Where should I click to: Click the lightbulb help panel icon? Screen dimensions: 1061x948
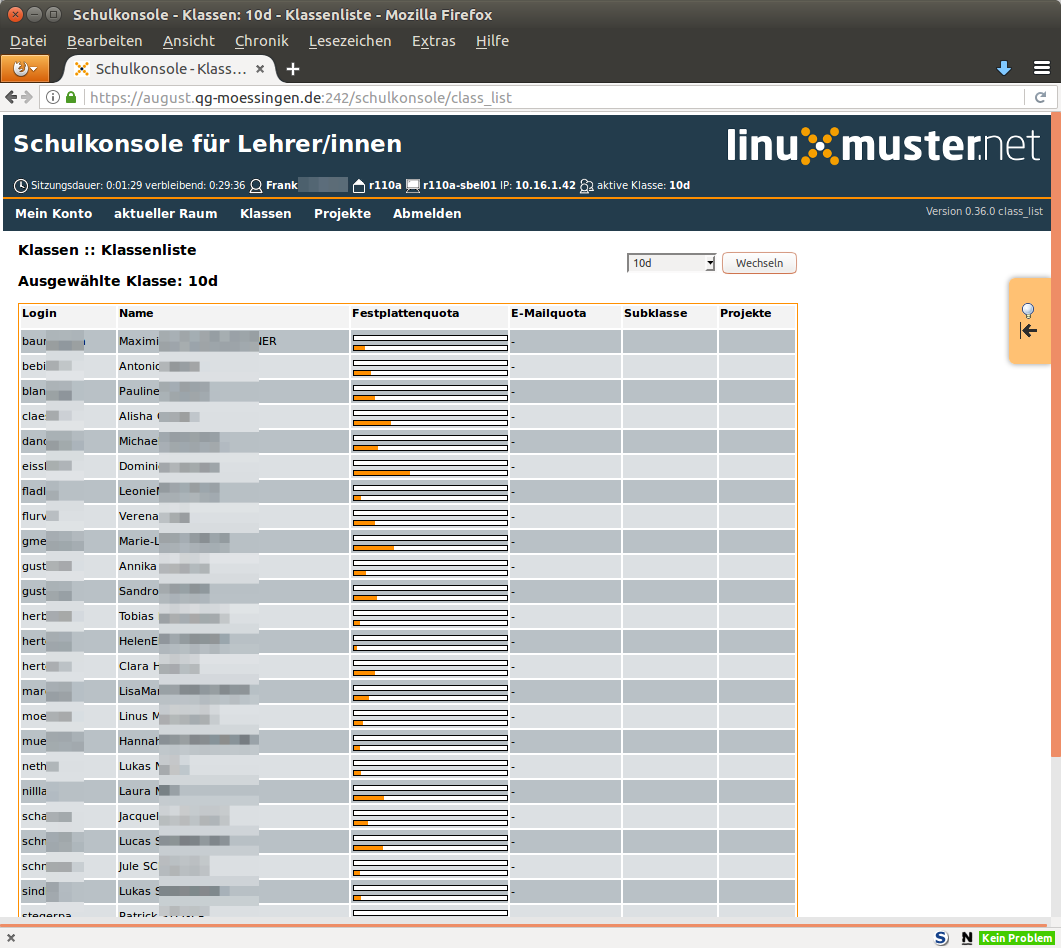(x=1028, y=311)
